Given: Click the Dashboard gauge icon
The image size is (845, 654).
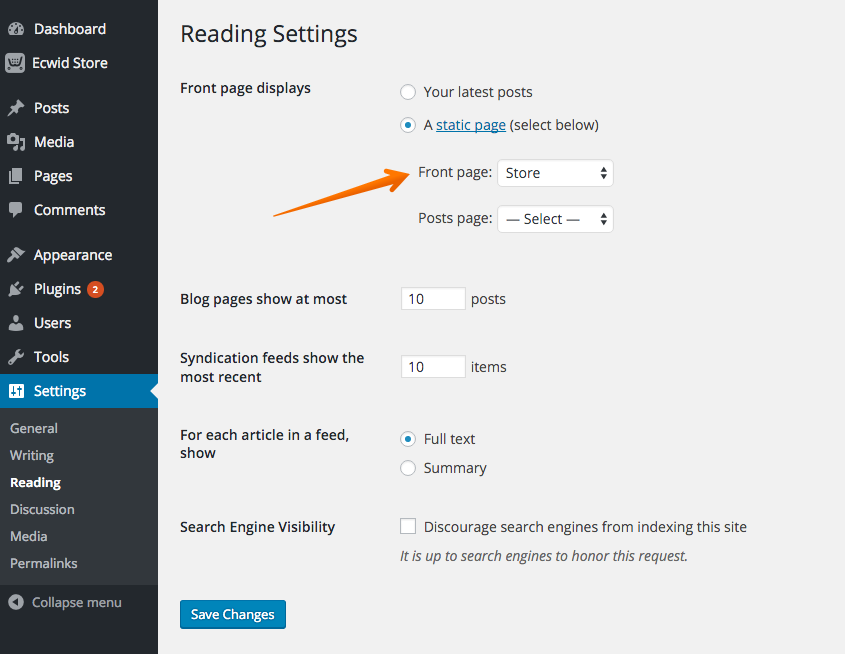Looking at the screenshot, I should (x=15, y=29).
